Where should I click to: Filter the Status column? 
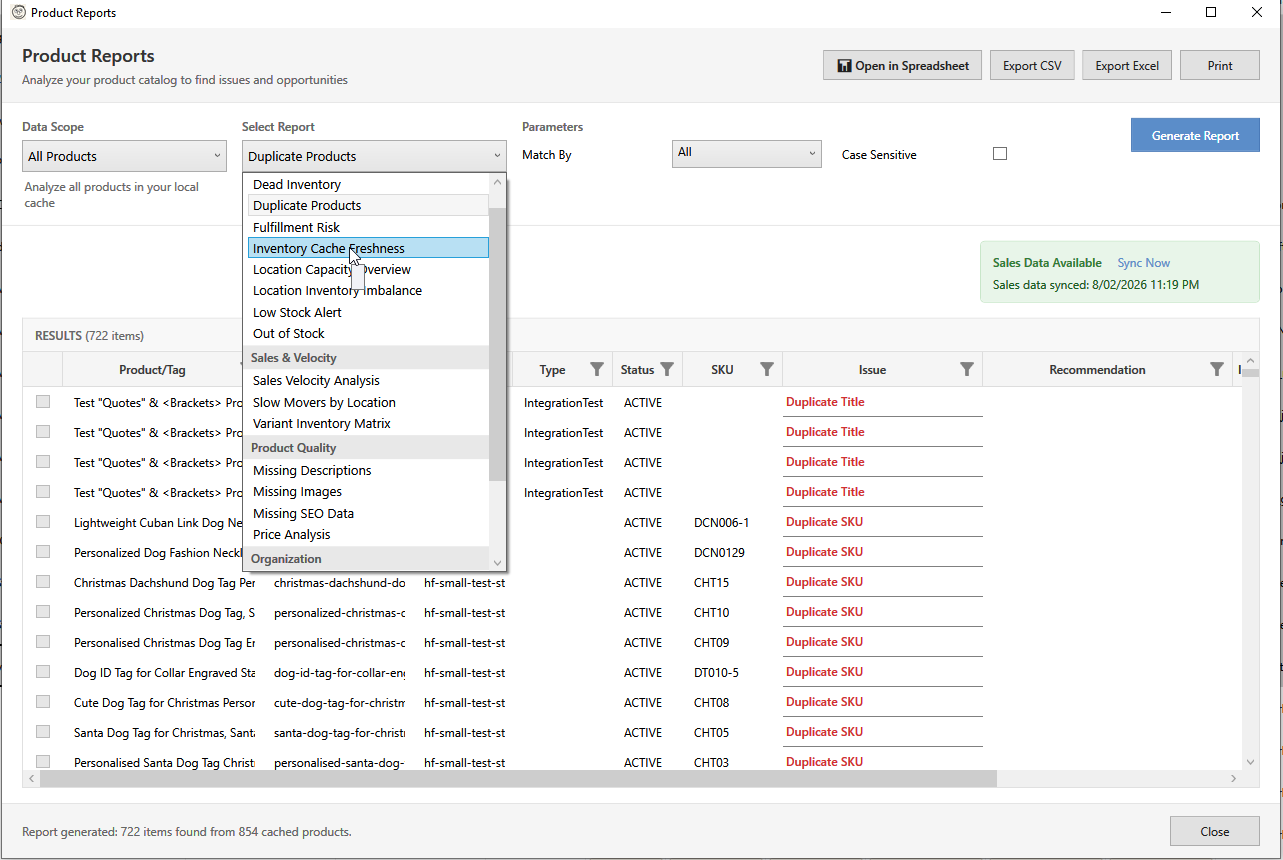(667, 369)
